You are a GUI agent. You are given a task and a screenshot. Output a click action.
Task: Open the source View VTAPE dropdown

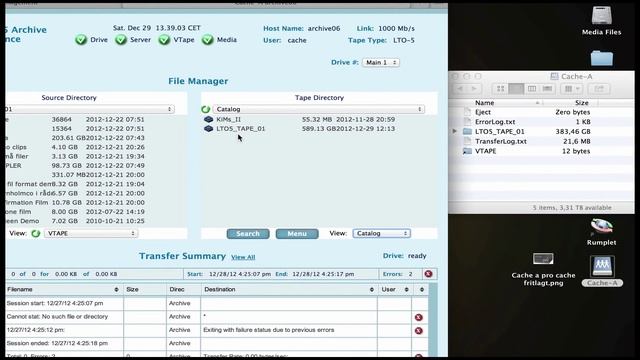(91, 233)
